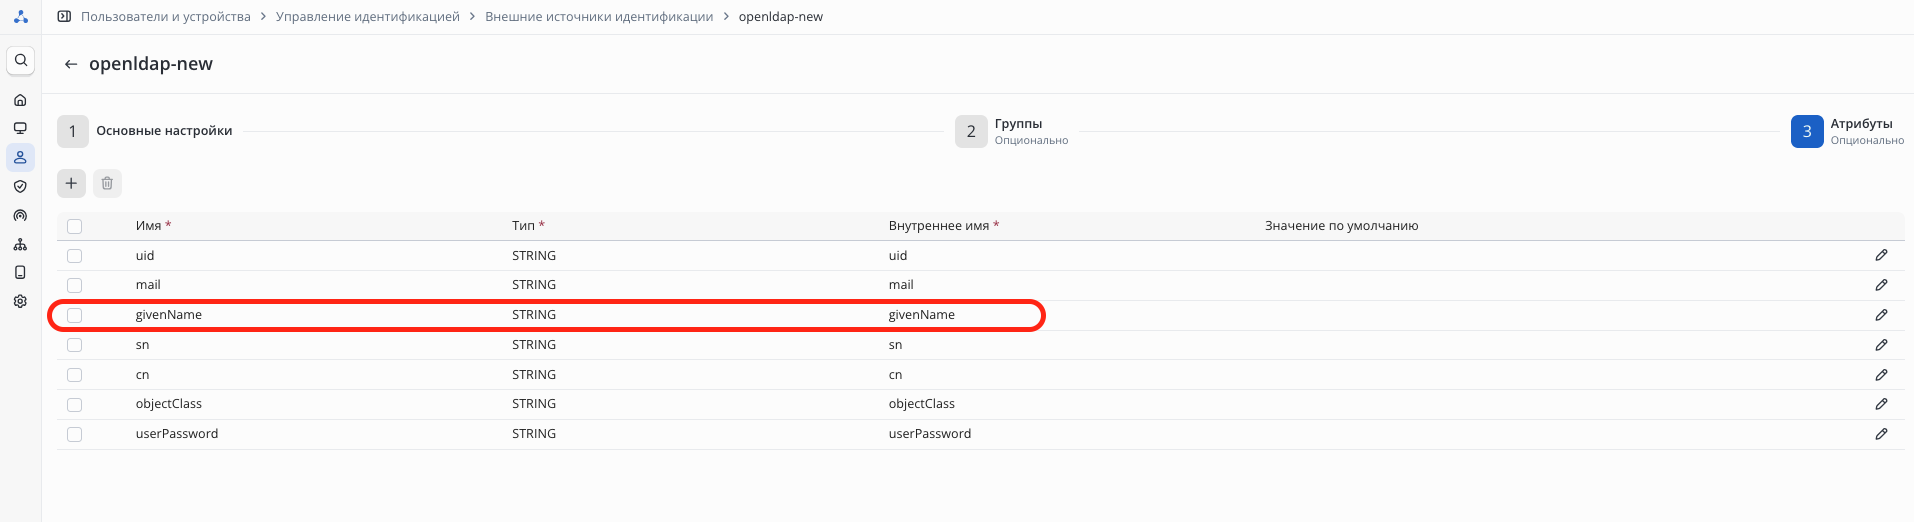Toggle the sidebar panel icon in breadcrumb
This screenshot has width=1914, height=522.
tap(64, 17)
